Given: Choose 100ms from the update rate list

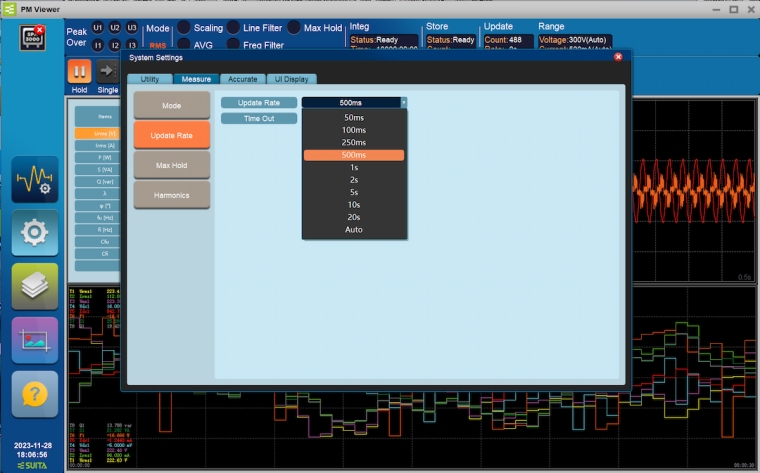Looking at the screenshot, I should 353,130.
